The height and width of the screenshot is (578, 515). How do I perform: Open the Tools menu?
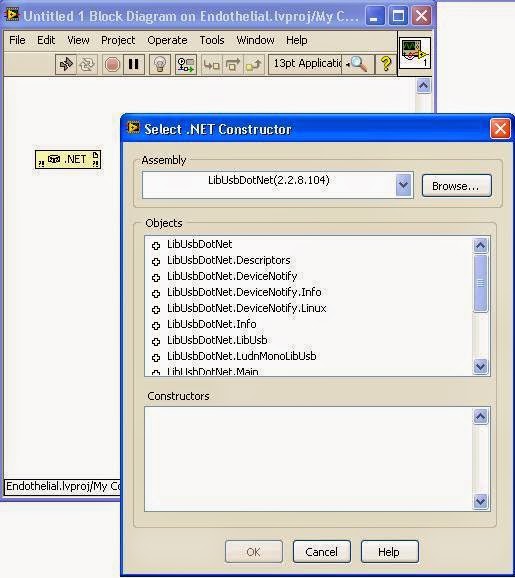(x=212, y=40)
